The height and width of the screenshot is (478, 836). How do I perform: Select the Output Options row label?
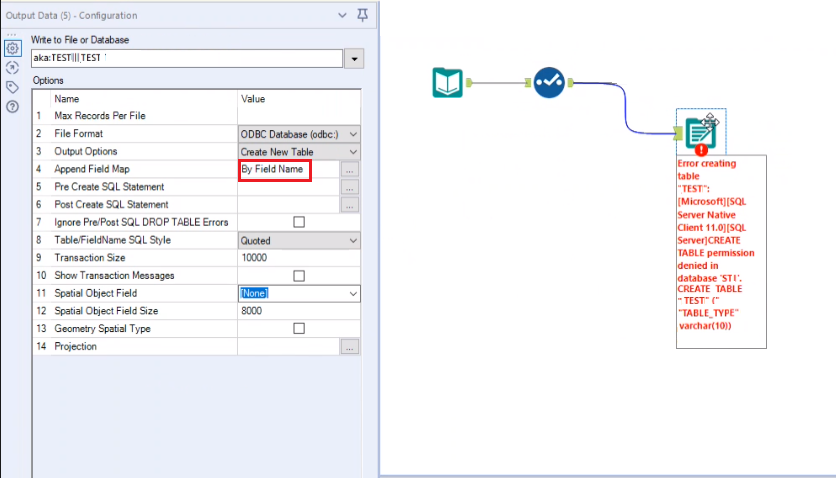click(x=85, y=151)
